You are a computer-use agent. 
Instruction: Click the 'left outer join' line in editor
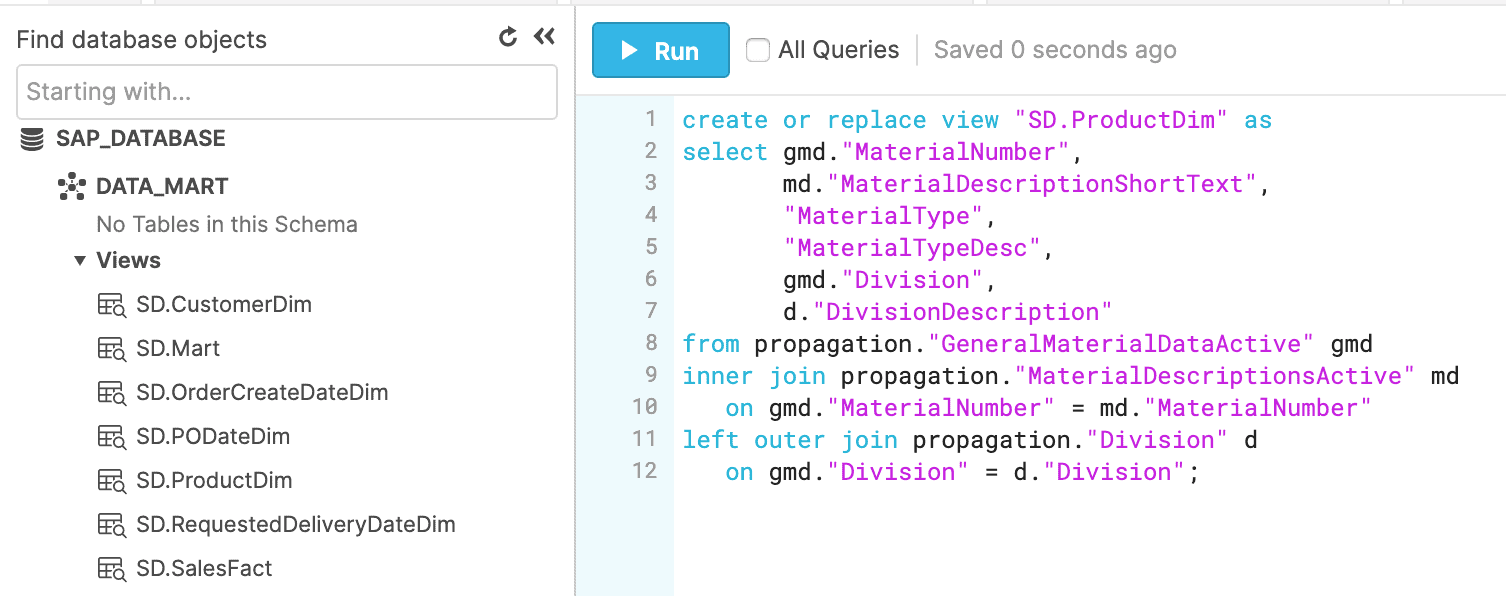[x=968, y=440]
